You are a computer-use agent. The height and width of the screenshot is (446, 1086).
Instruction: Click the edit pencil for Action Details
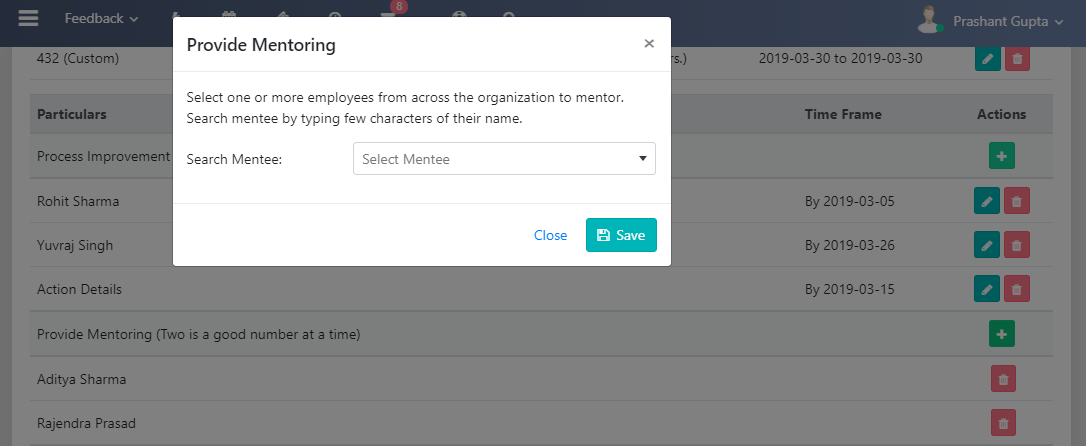[x=987, y=289]
